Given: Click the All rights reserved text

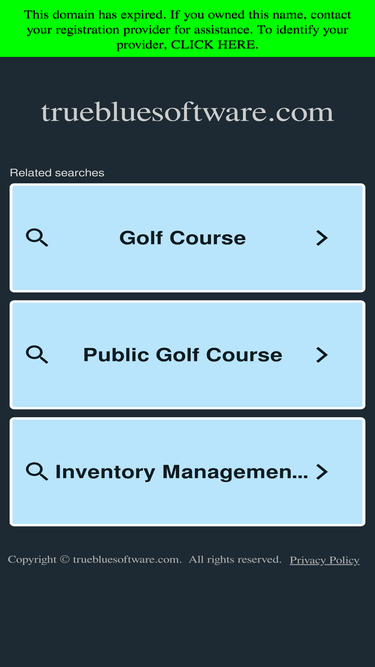Looking at the screenshot, I should (235, 559).
